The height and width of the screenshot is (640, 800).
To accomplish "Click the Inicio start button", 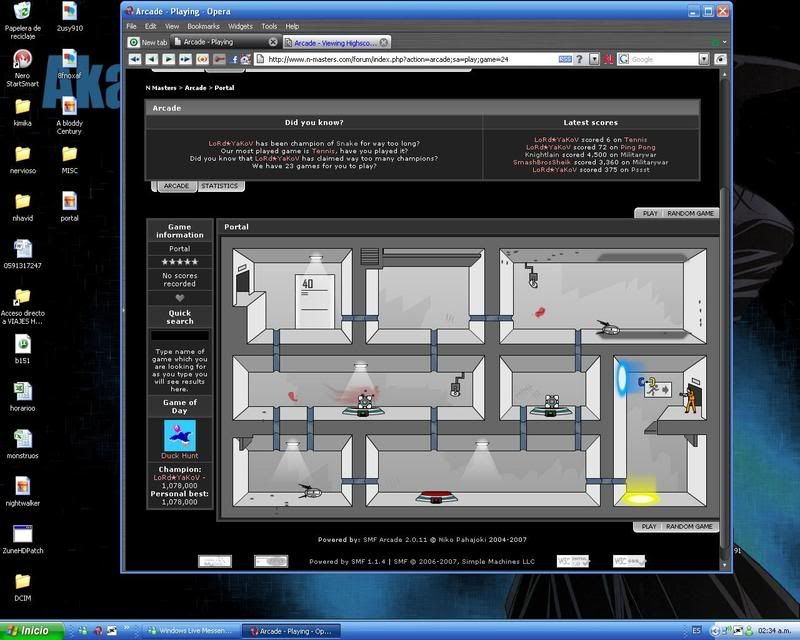I will 32,631.
